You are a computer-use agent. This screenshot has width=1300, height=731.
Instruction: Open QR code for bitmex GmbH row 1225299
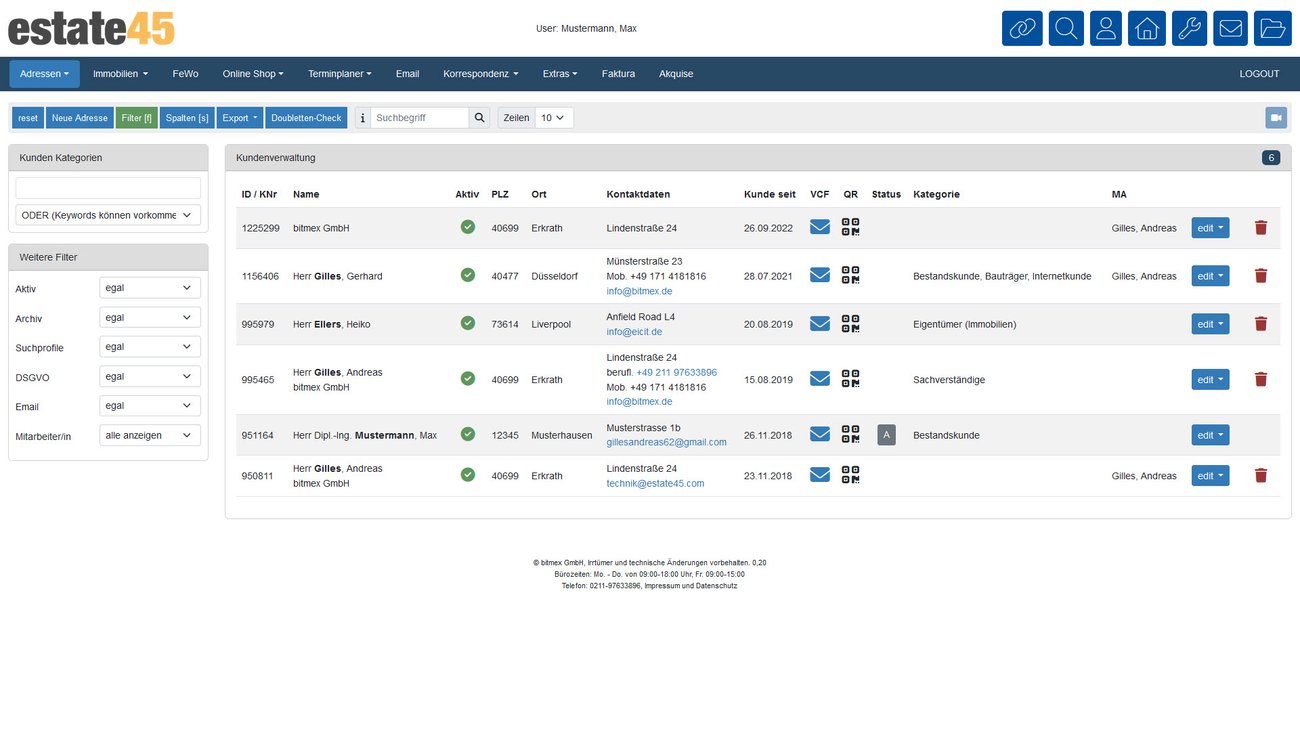[850, 227]
